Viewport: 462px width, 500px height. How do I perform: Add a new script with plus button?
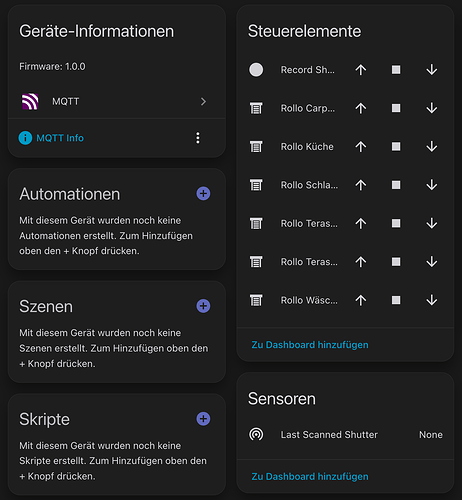point(203,419)
